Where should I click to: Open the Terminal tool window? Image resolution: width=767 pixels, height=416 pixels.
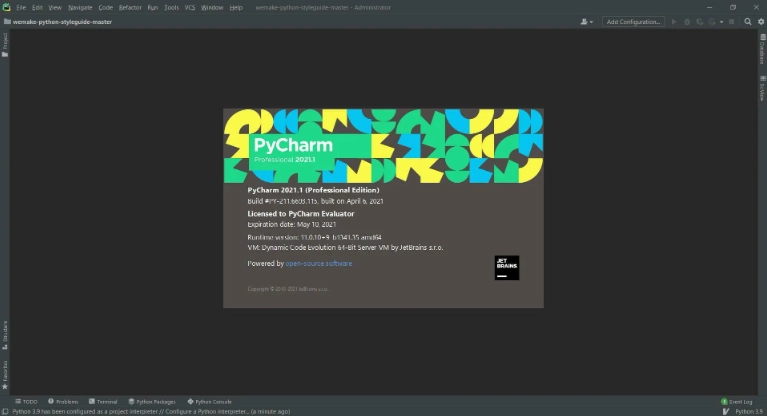coord(103,402)
